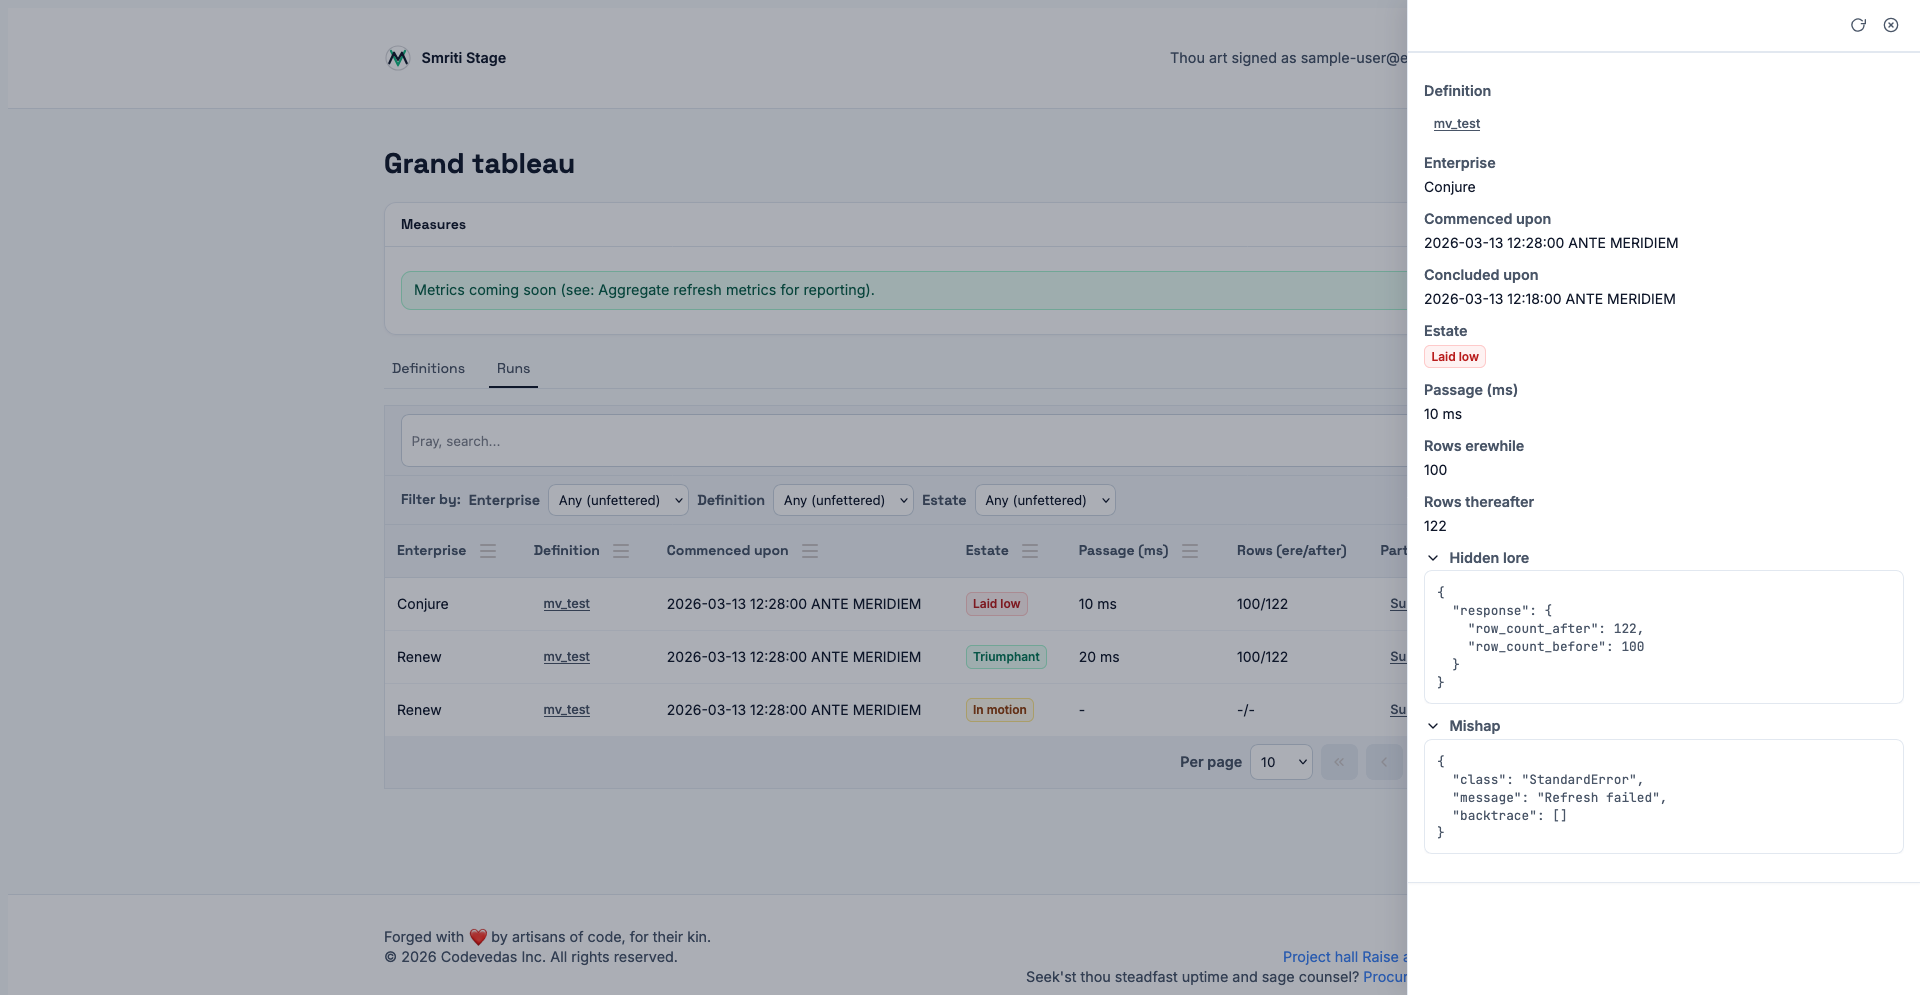Screen dimensions: 1920x995
Task: Click the refresh icon in the detail panel
Action: pos(1858,25)
